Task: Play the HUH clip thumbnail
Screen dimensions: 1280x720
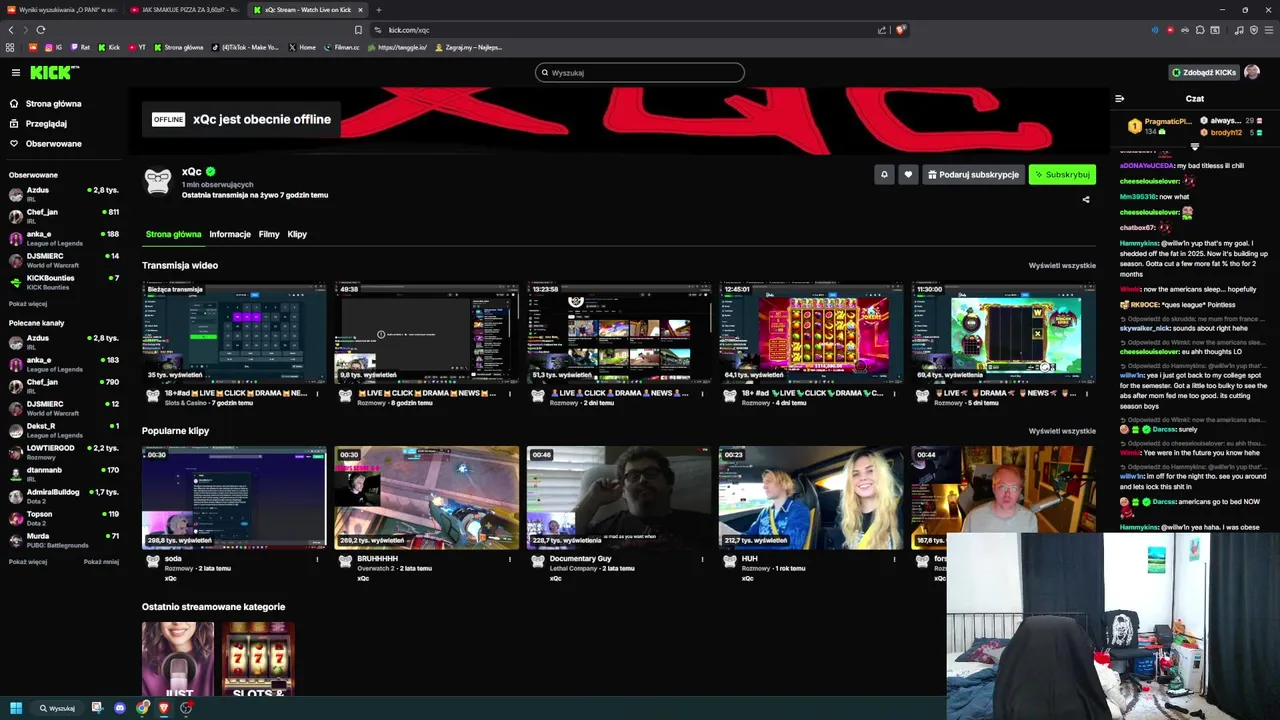Action: coord(811,498)
